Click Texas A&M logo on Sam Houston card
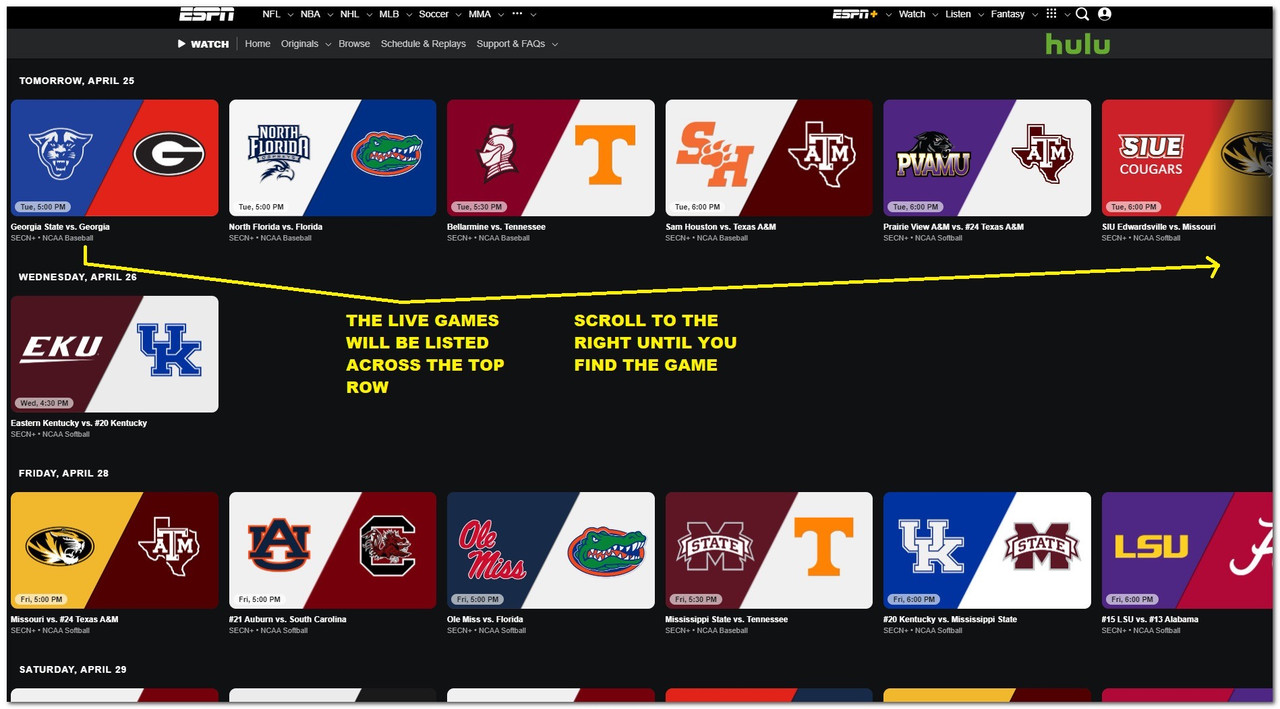The height and width of the screenshot is (709, 1280). click(x=822, y=154)
